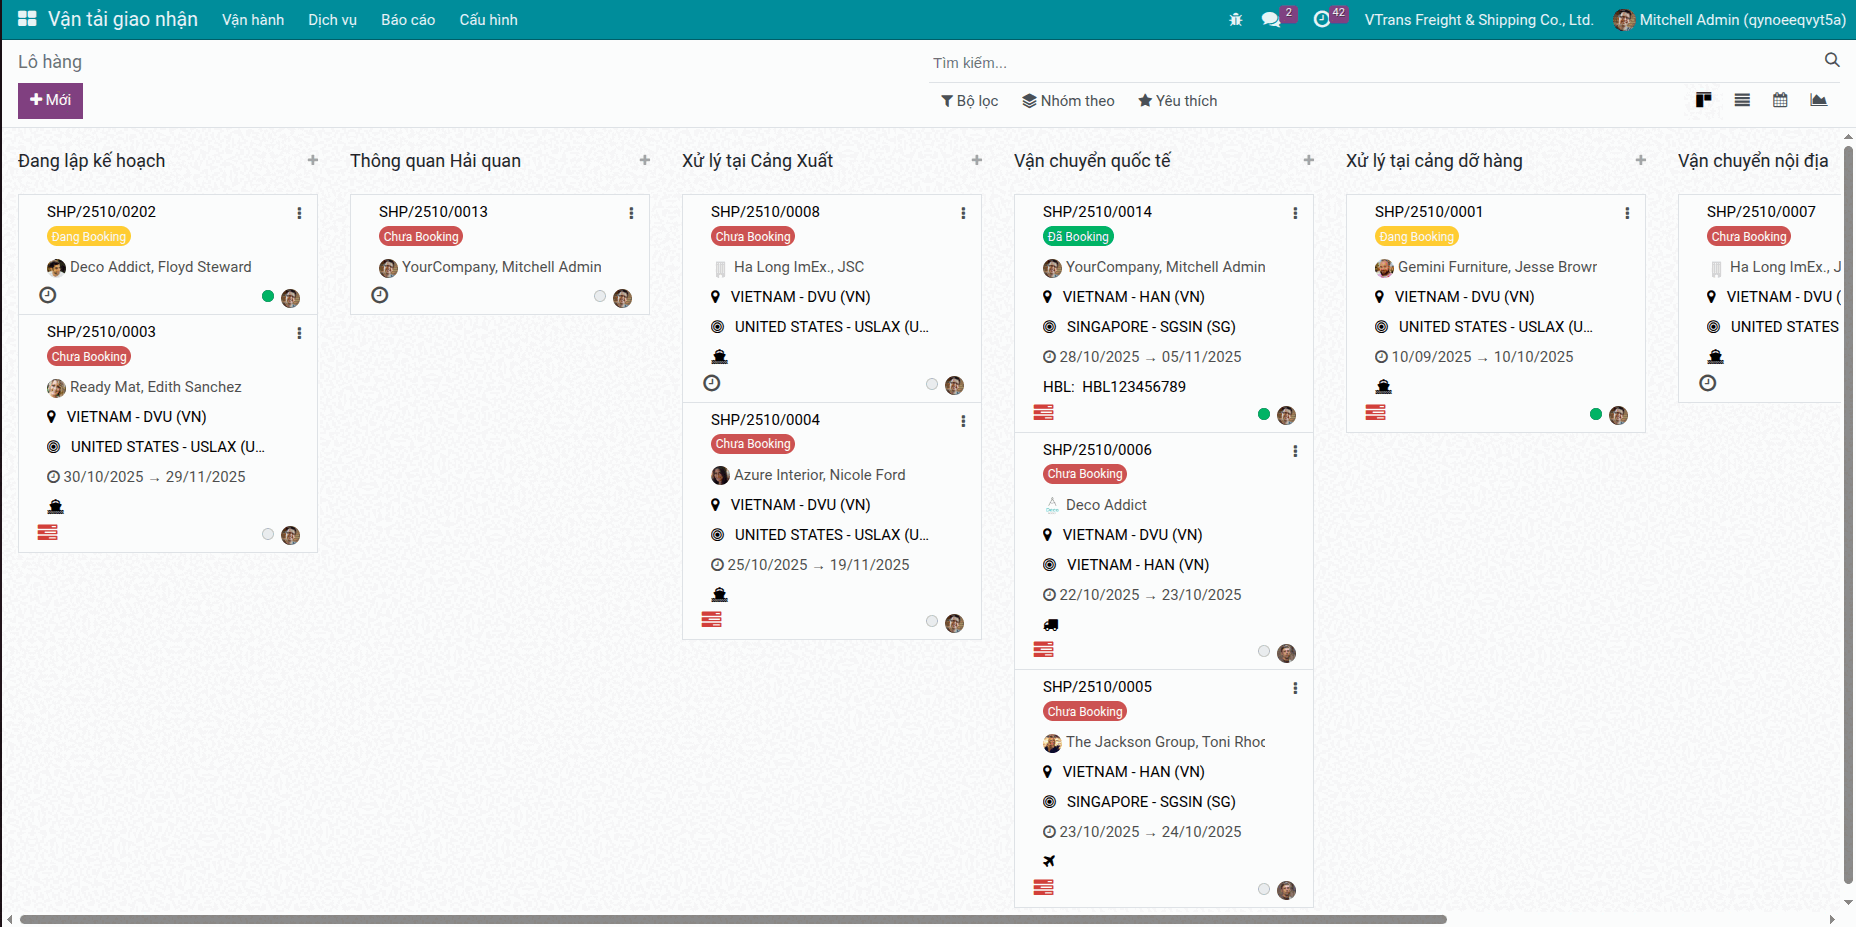This screenshot has width=1856, height=927.
Task: Open the debug bug icon
Action: (1235, 20)
